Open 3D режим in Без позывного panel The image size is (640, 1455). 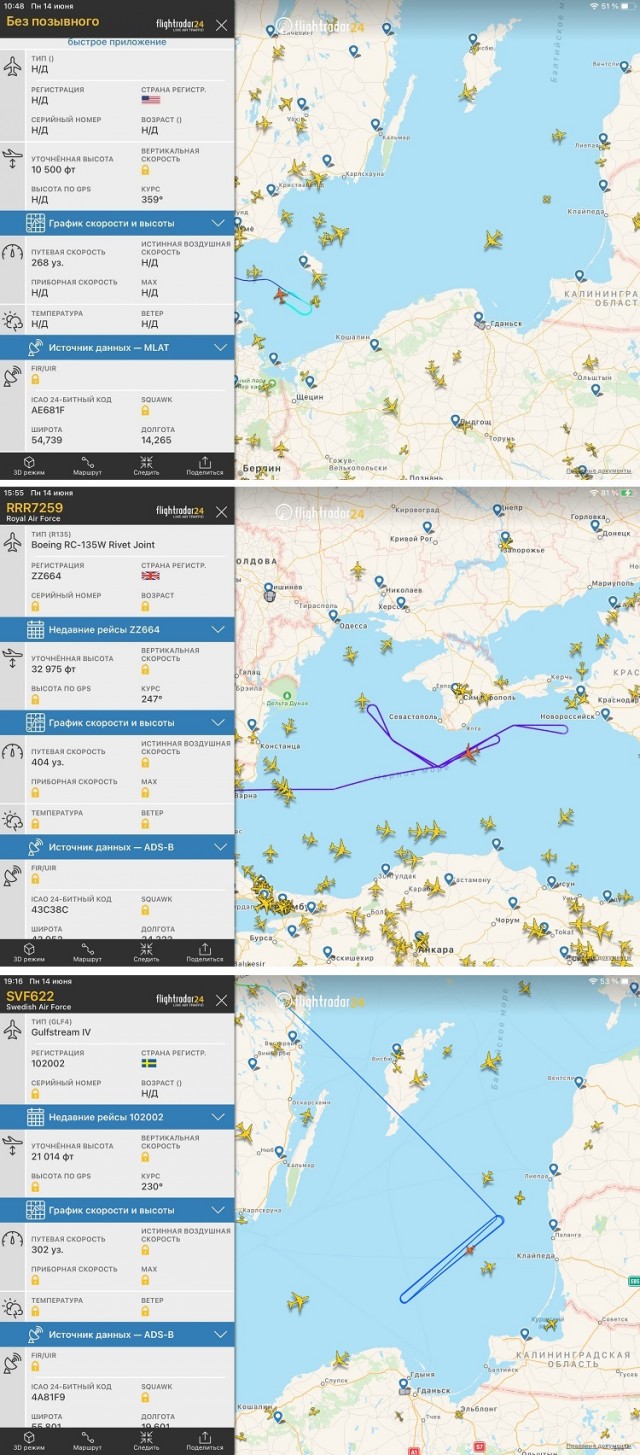tap(29, 465)
